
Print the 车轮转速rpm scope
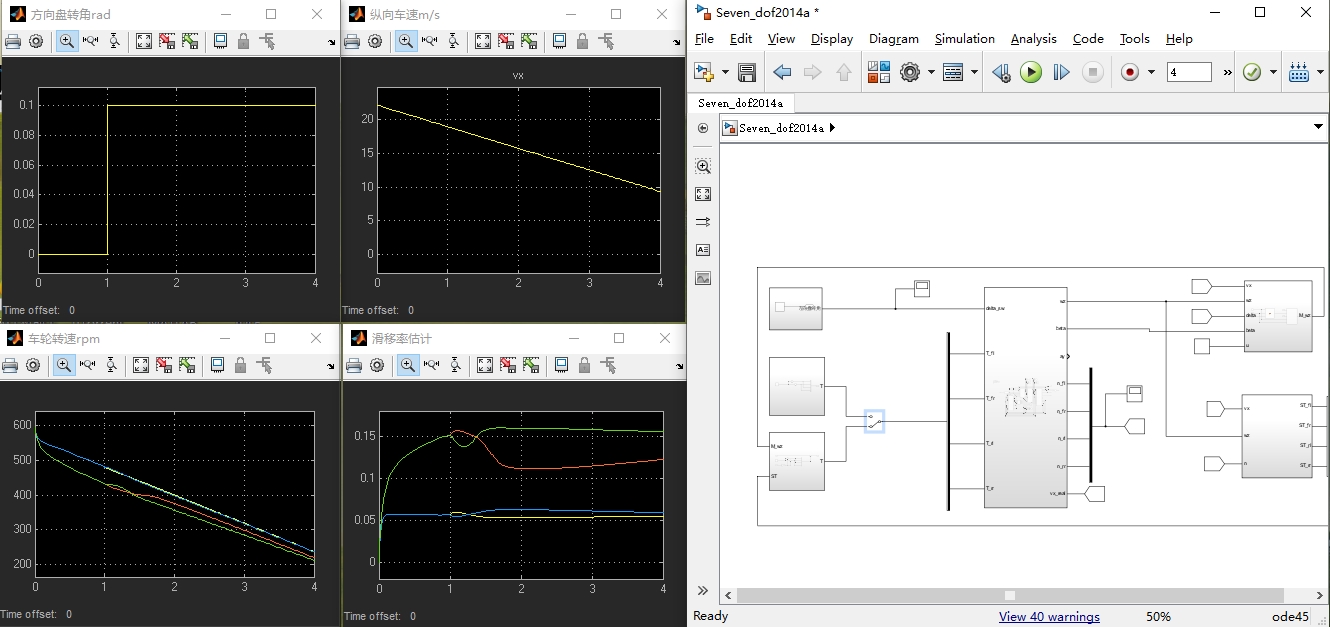[x=10, y=365]
